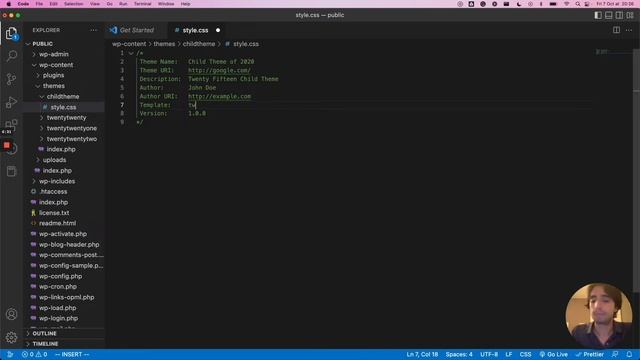This screenshot has height=360, width=640.
Task: Open the Explorer view icon
Action: click(x=11, y=33)
